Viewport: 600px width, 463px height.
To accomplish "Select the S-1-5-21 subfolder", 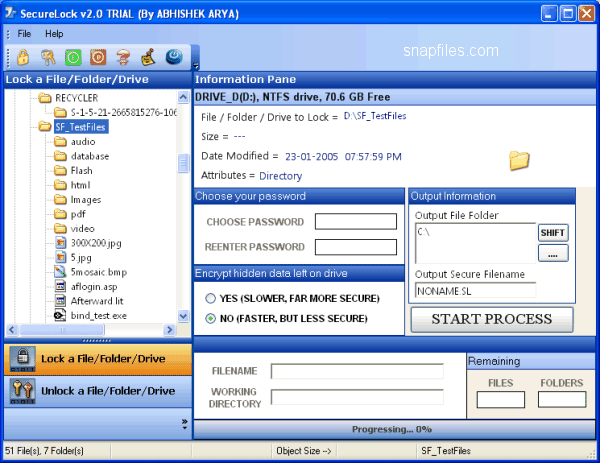I will (123, 112).
